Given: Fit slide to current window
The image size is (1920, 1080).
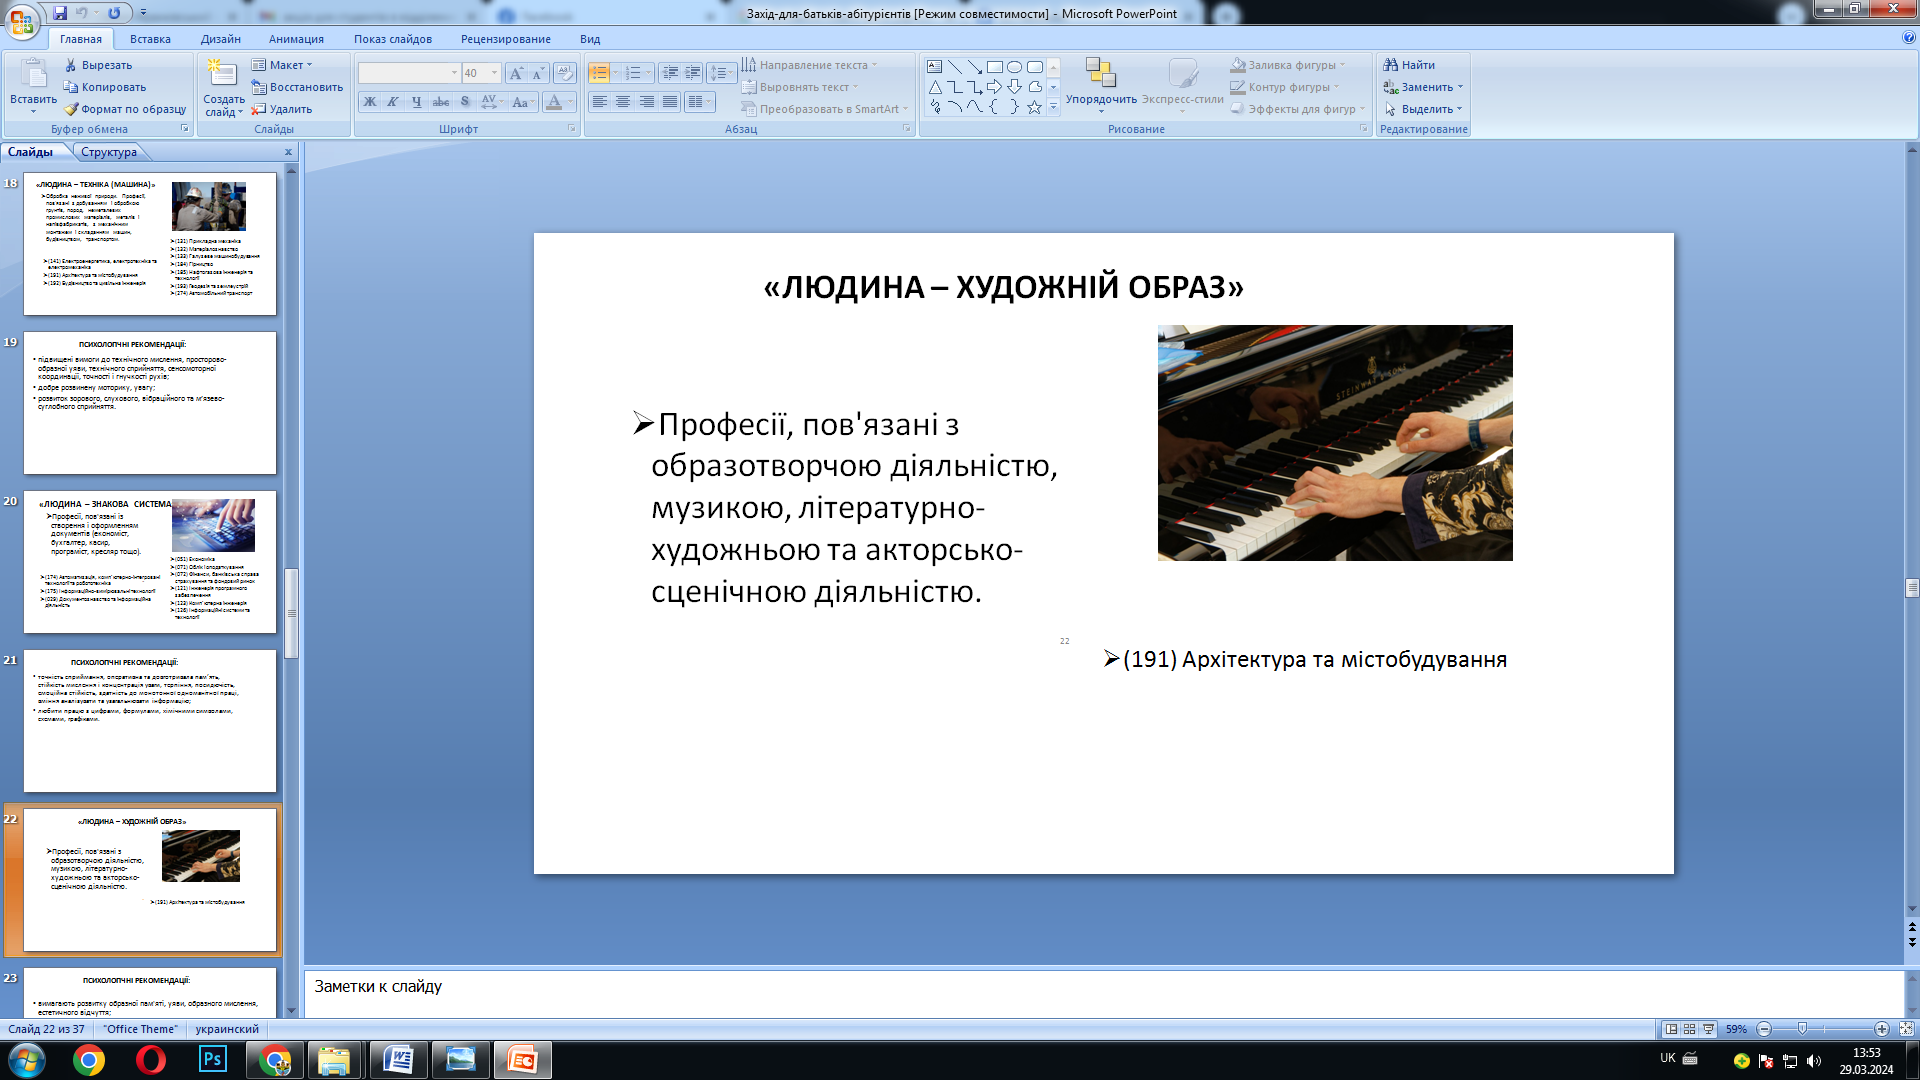Looking at the screenshot, I should (1906, 1029).
